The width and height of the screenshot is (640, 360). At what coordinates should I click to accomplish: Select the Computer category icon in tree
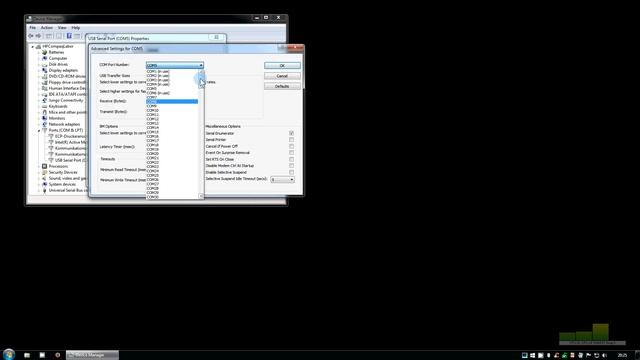tap(44, 58)
